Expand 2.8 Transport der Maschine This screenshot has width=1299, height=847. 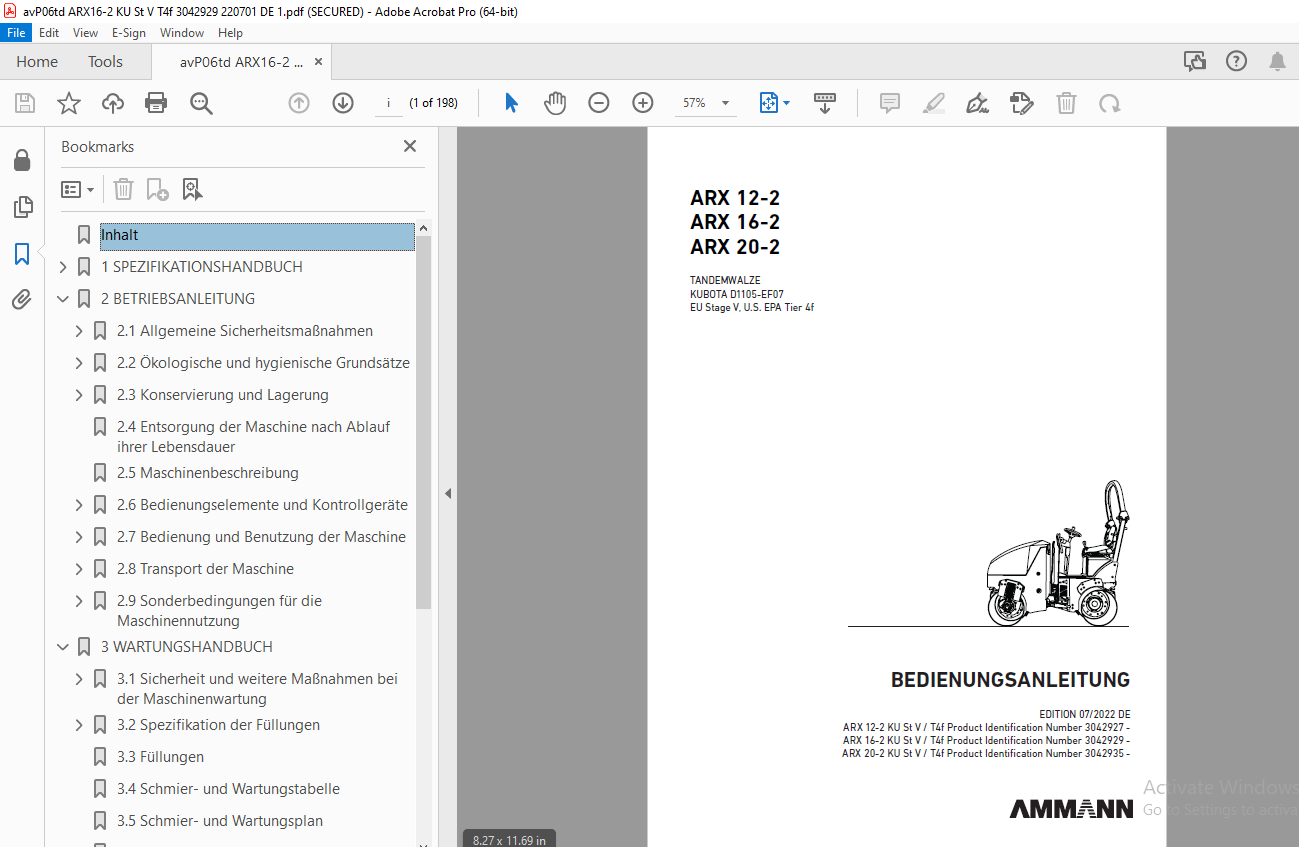[x=79, y=569]
